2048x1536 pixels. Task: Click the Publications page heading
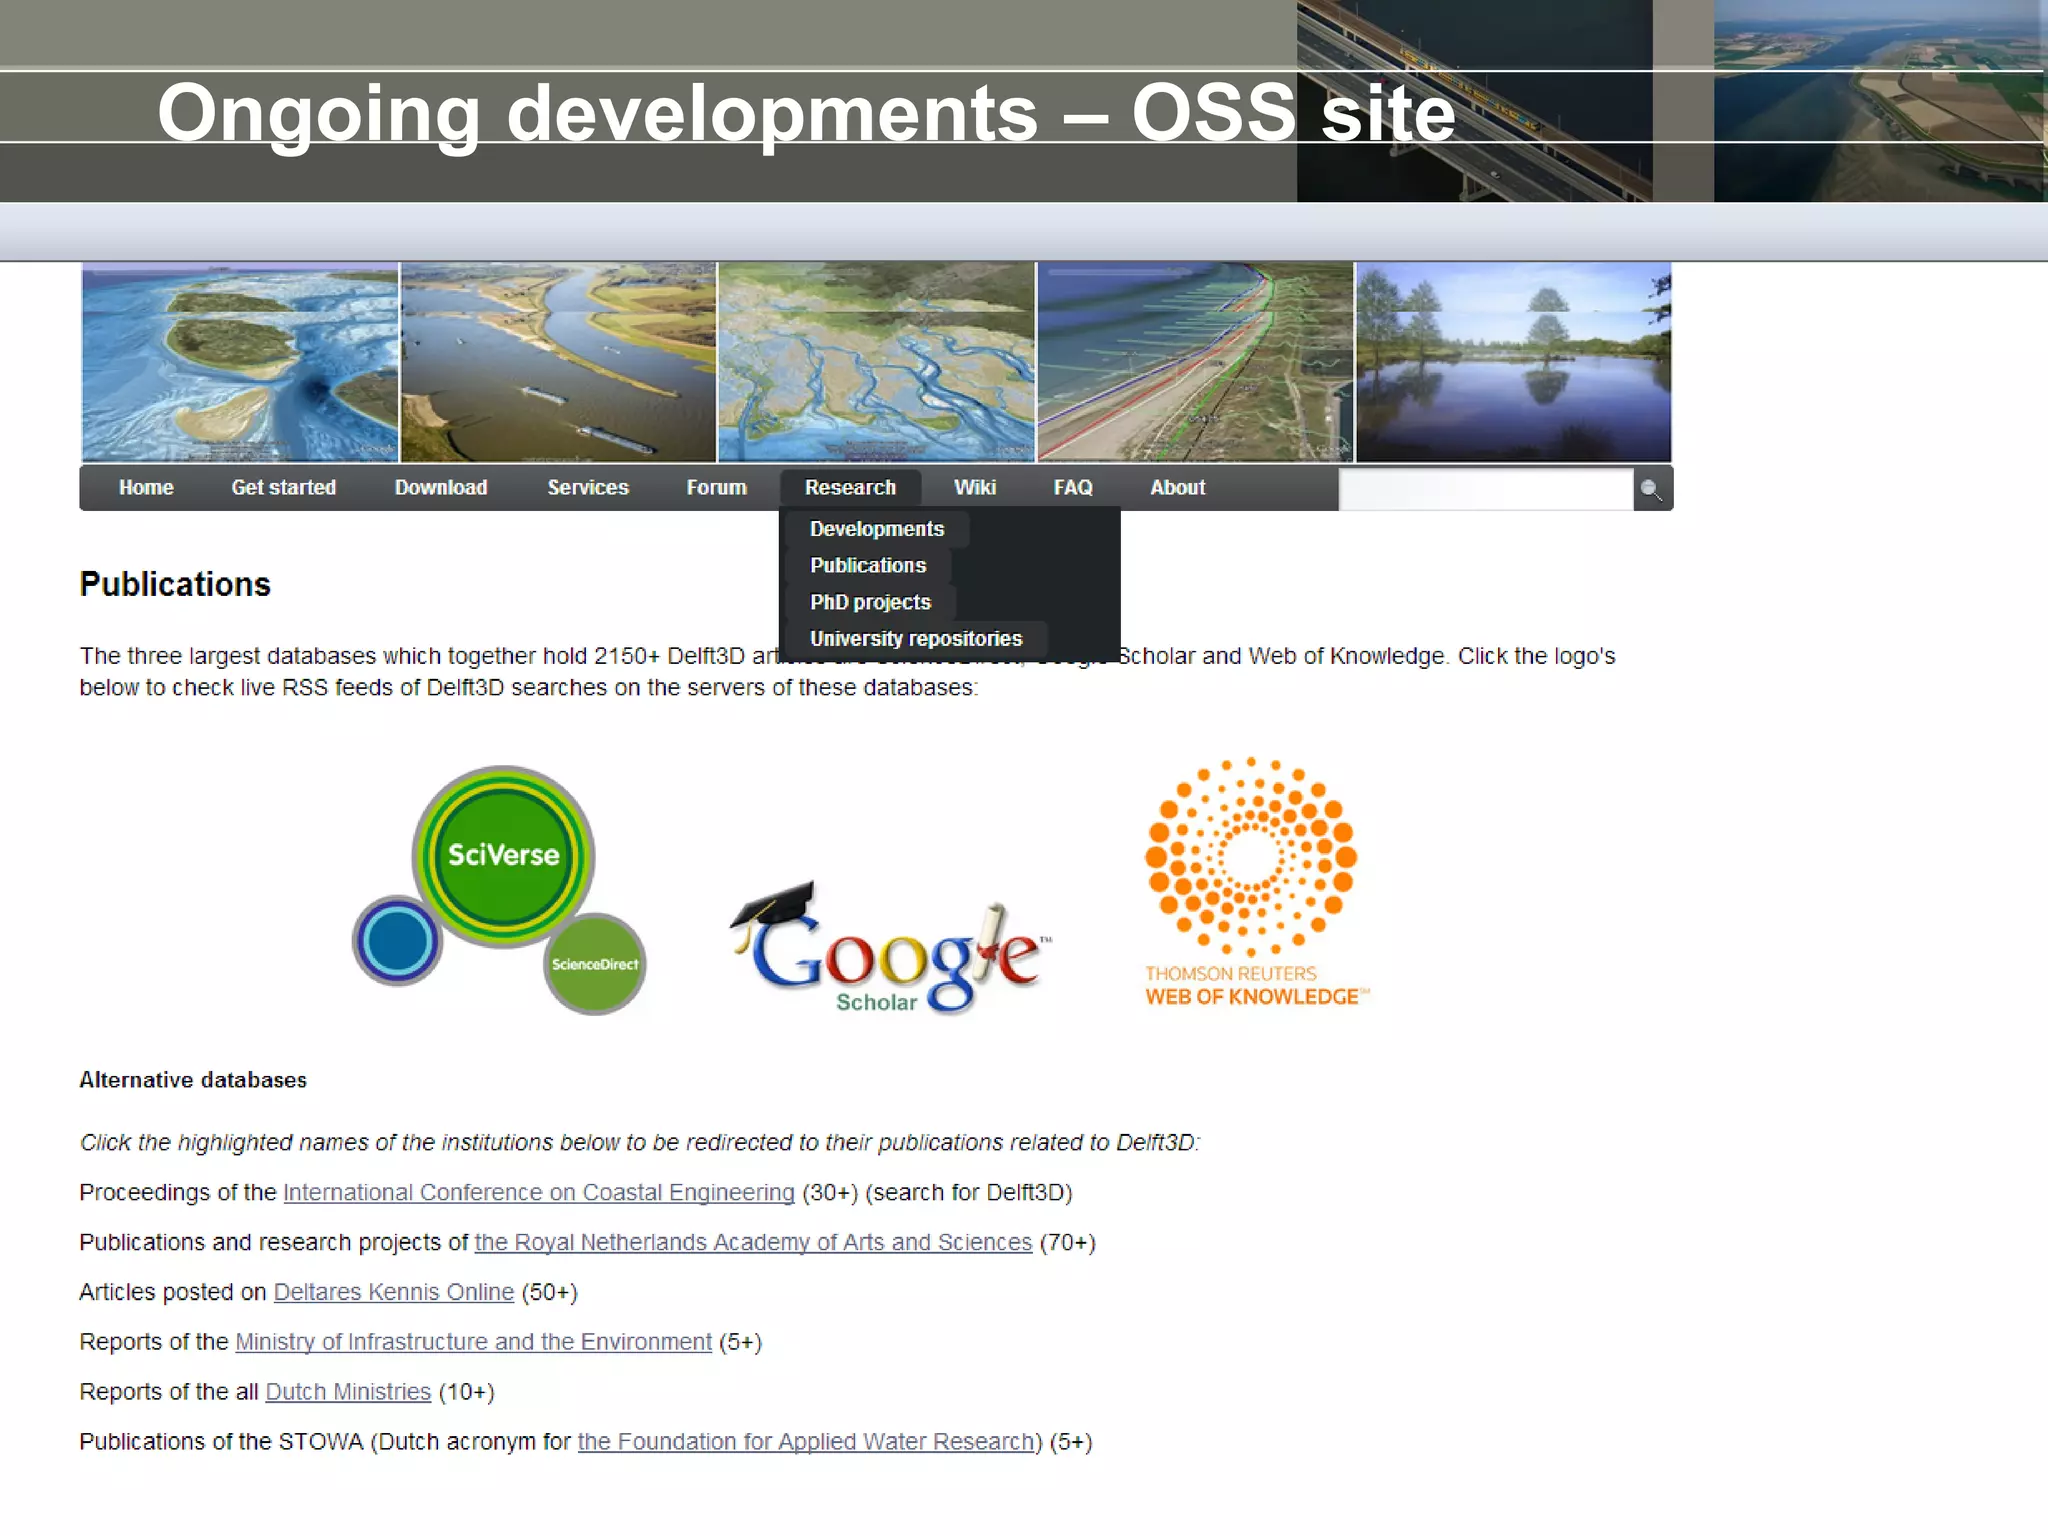pos(175,584)
